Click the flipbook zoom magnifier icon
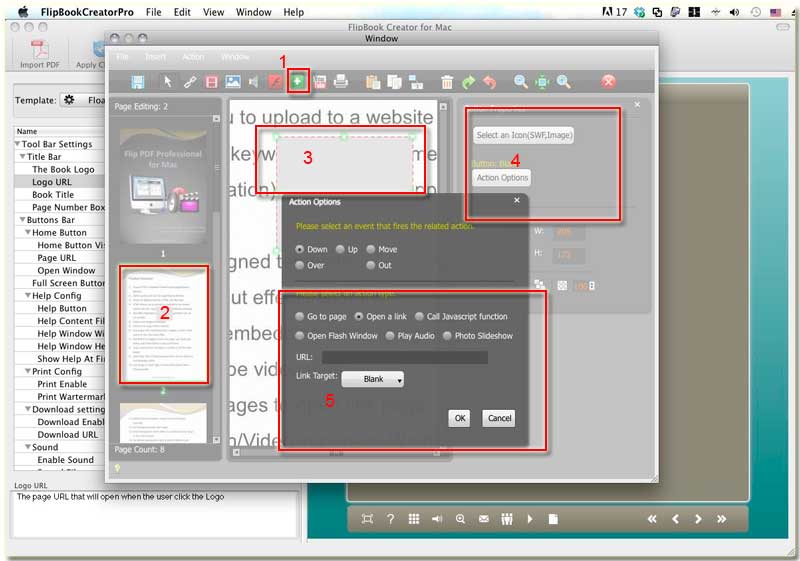800x561 pixels. point(460,519)
